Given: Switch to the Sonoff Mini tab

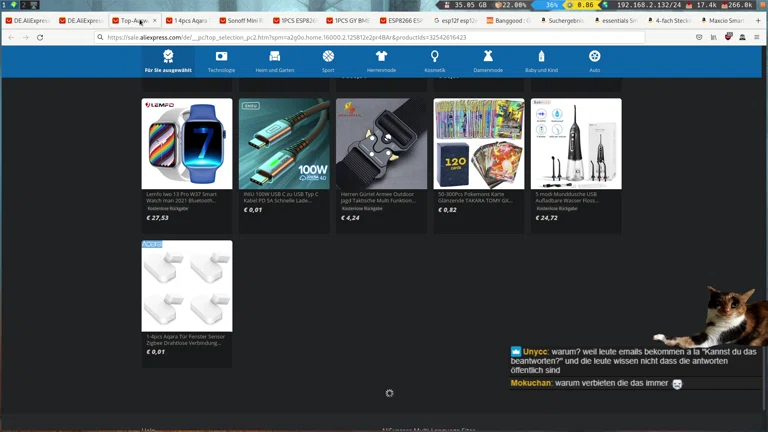Looking at the screenshot, I should [241, 21].
